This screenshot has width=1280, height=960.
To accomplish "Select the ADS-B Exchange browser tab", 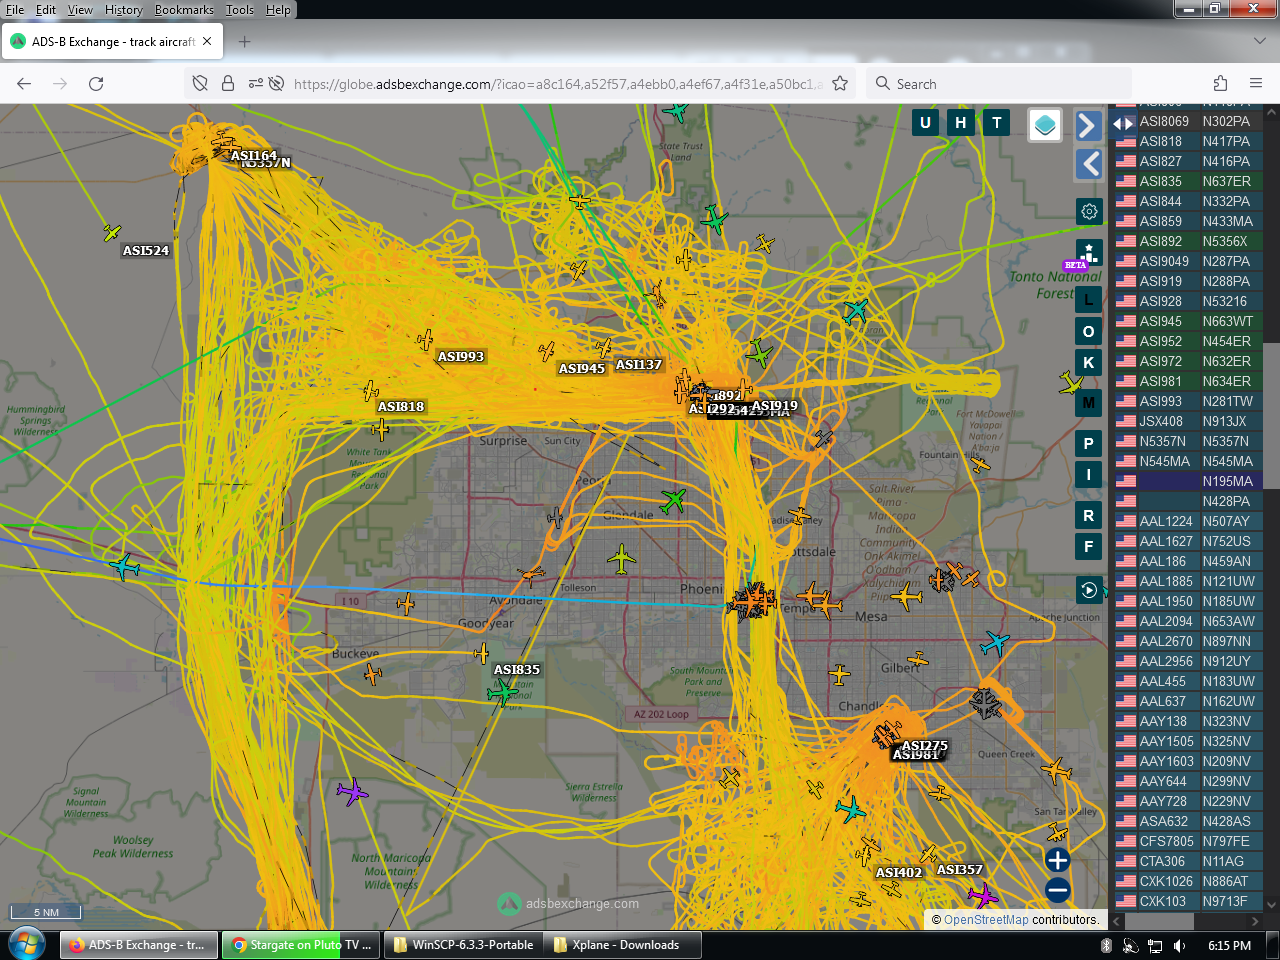I will click(x=112, y=42).
